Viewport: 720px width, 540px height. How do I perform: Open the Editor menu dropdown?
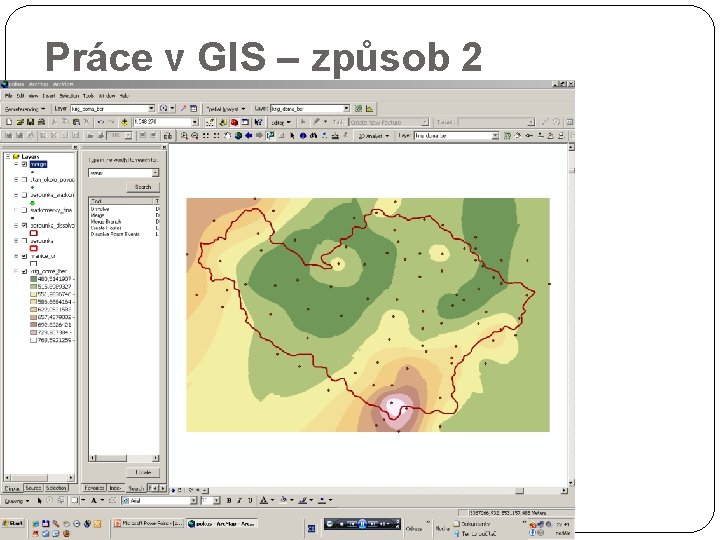[x=281, y=122]
